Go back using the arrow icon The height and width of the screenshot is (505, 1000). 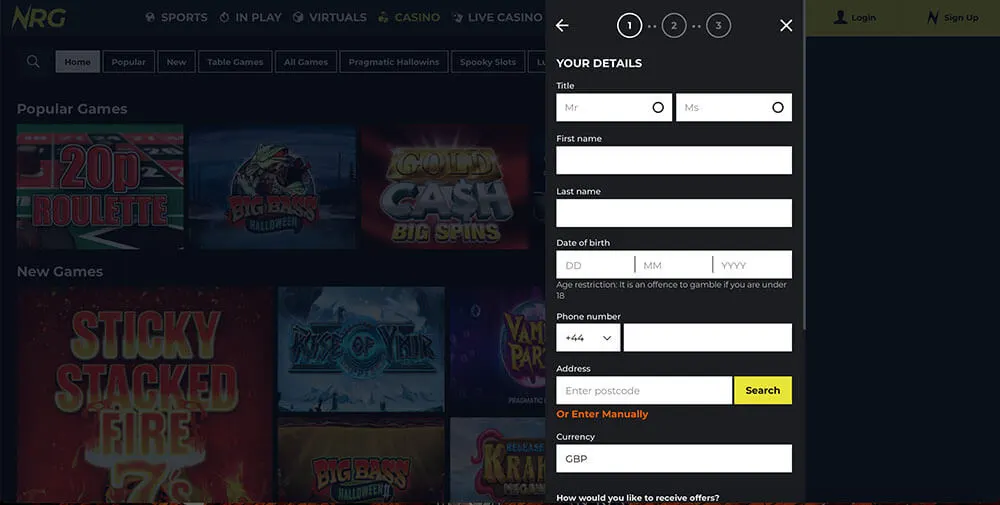[x=562, y=26]
